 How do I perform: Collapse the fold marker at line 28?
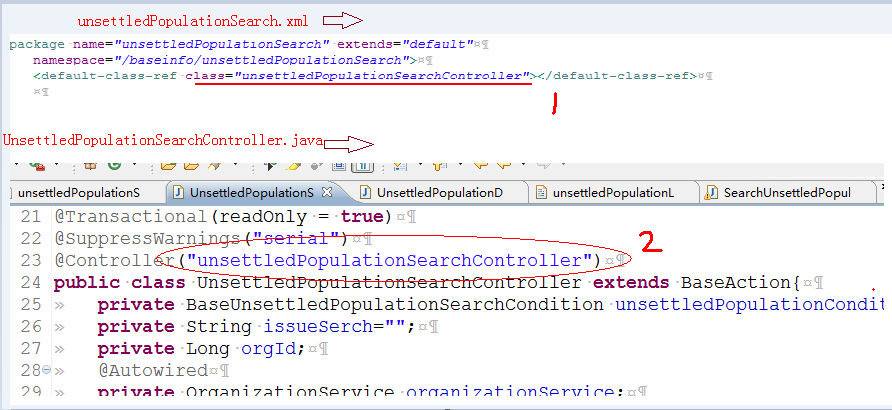point(47,370)
